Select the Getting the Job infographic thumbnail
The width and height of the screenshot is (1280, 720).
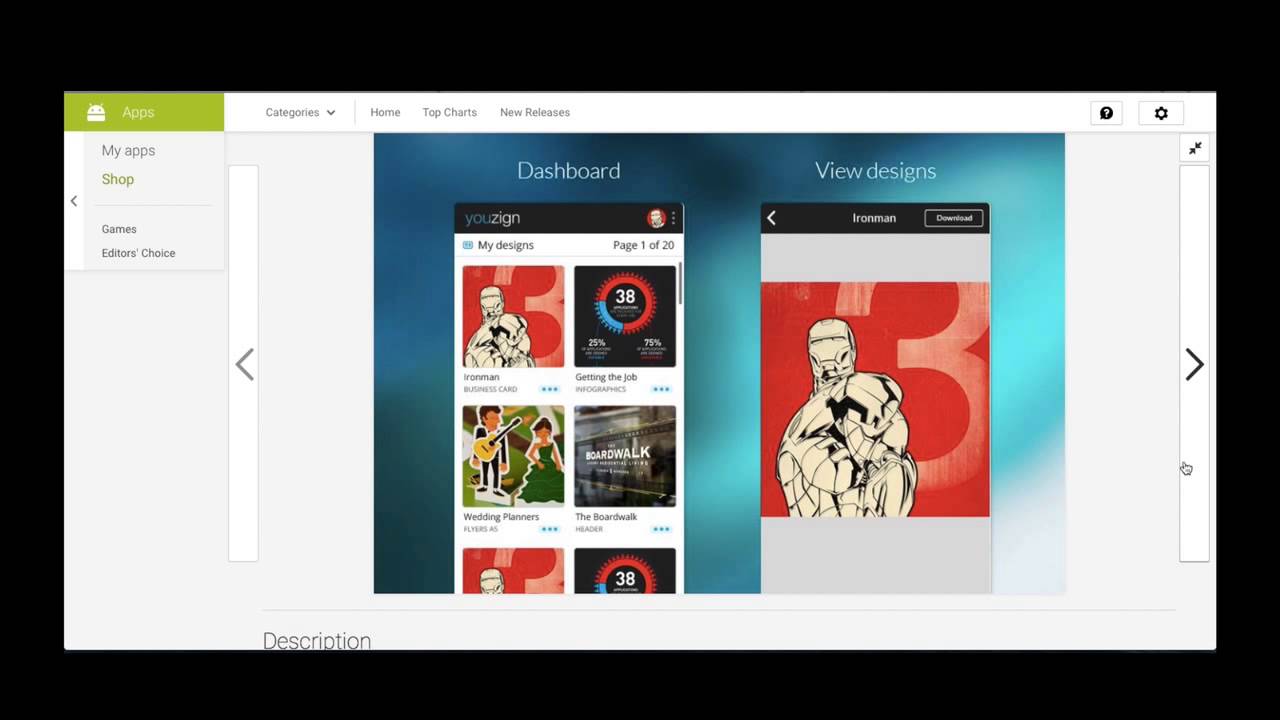(x=625, y=316)
